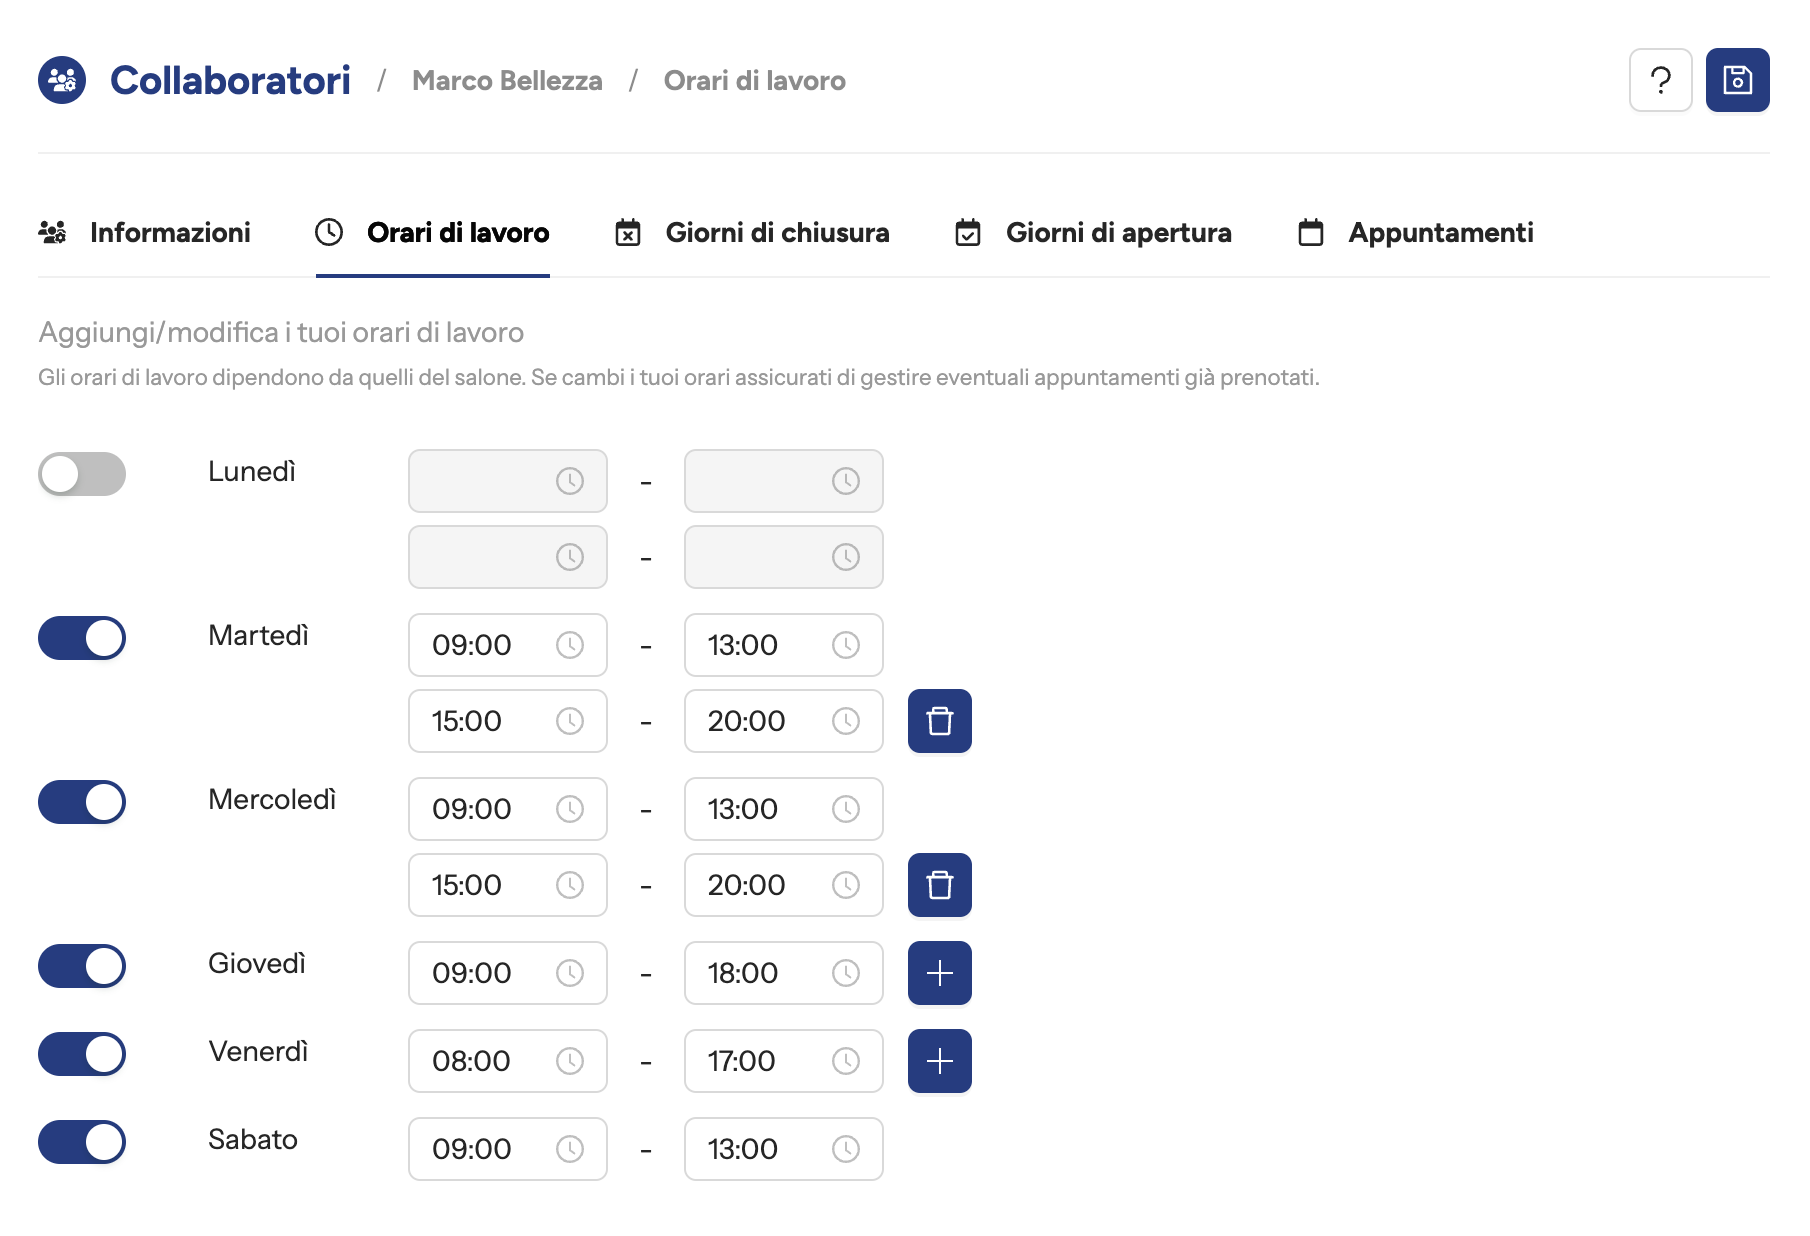Delete Martedì second time slot

[x=939, y=721]
